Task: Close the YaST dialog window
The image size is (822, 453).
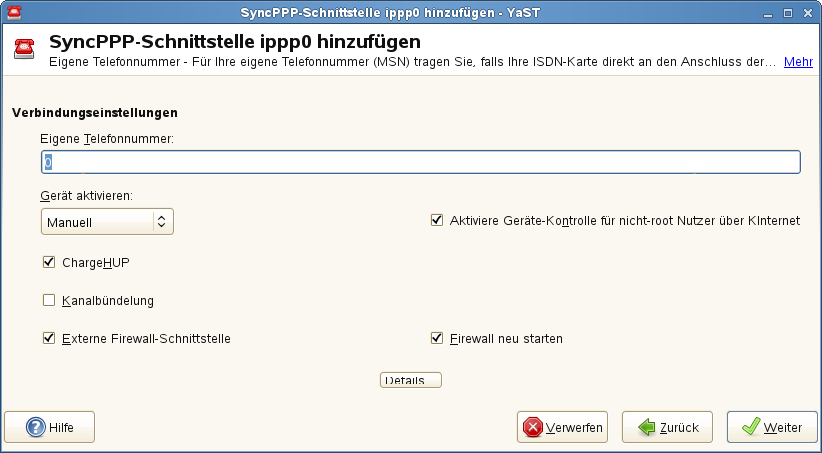Action: (x=808, y=12)
